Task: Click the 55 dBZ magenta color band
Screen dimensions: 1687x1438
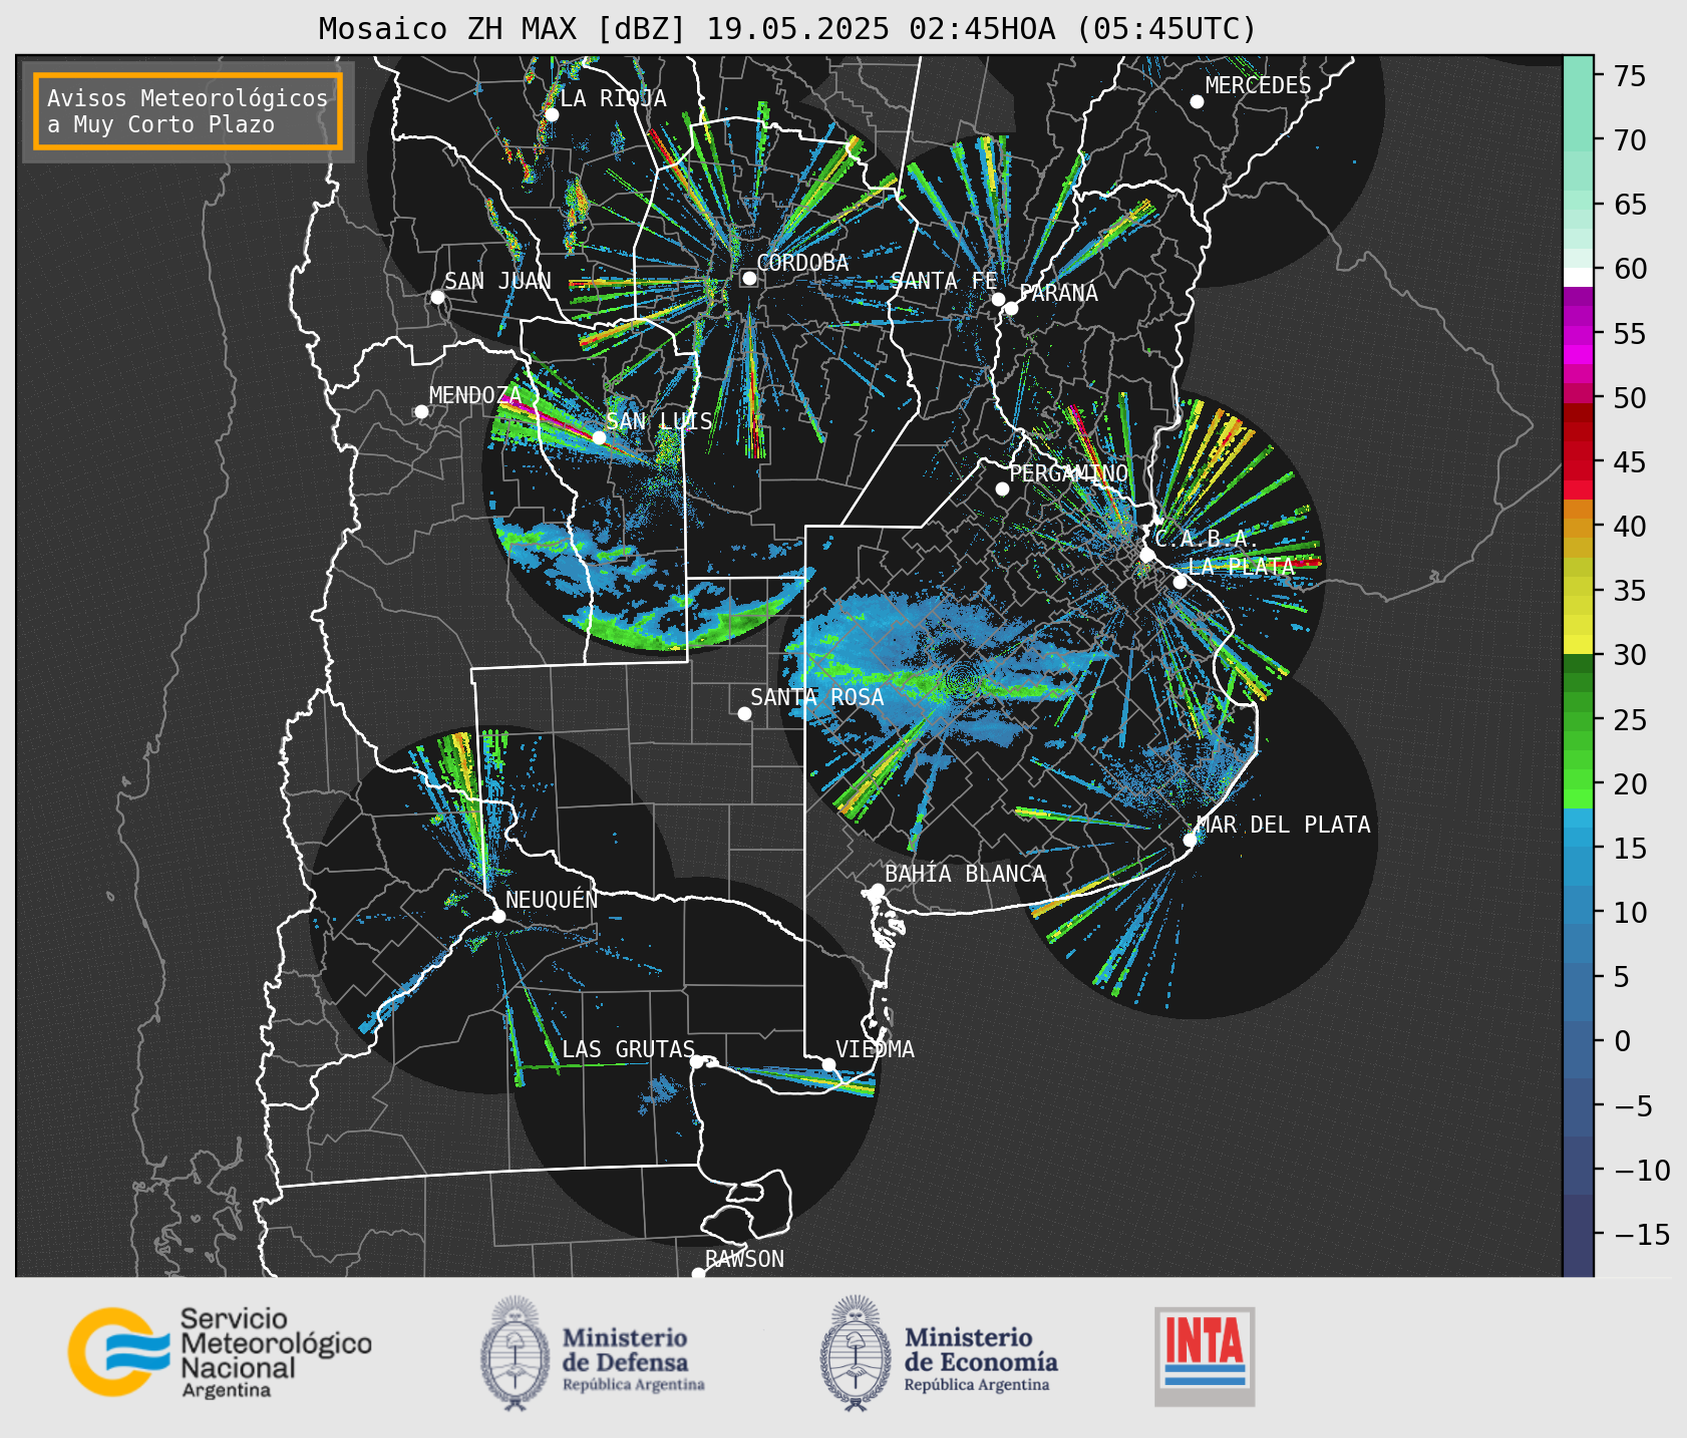Action: 1577,334
